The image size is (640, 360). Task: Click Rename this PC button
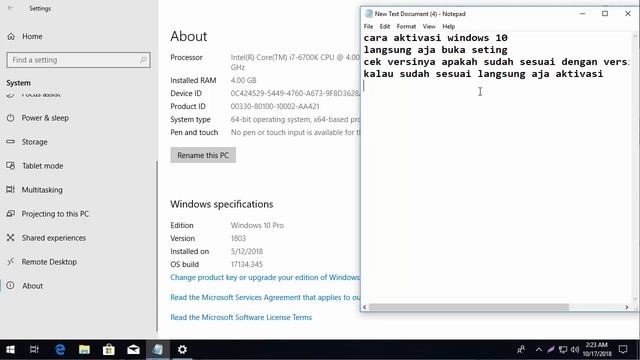tap(203, 155)
